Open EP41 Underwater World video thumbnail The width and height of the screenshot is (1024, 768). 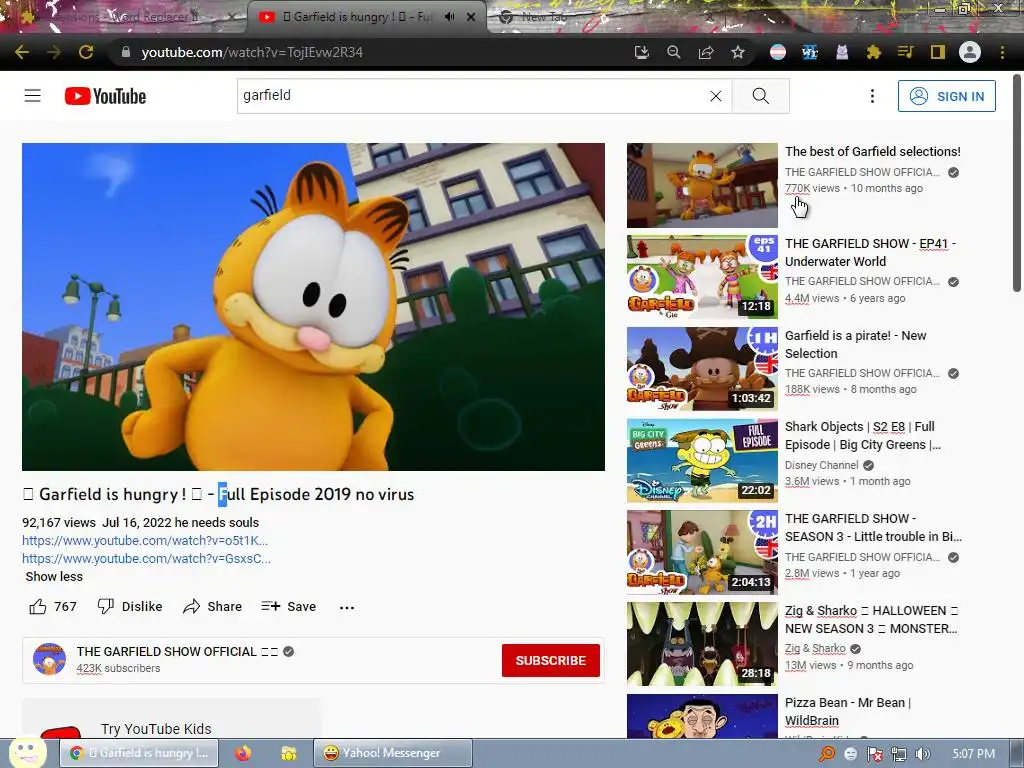click(x=702, y=277)
